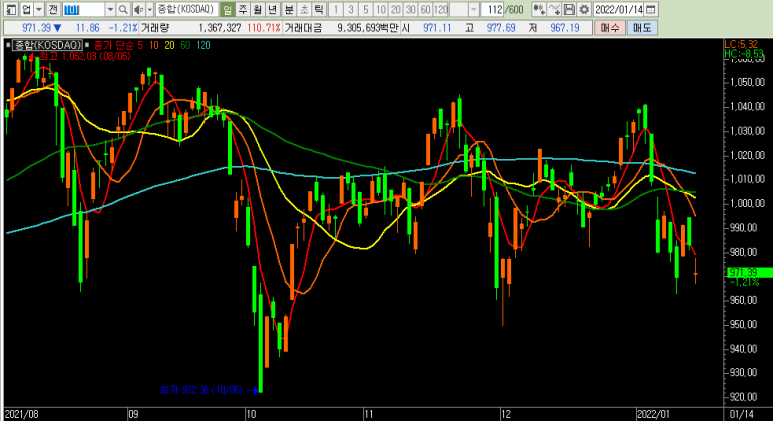Click the index code field showing 101

pos(83,9)
